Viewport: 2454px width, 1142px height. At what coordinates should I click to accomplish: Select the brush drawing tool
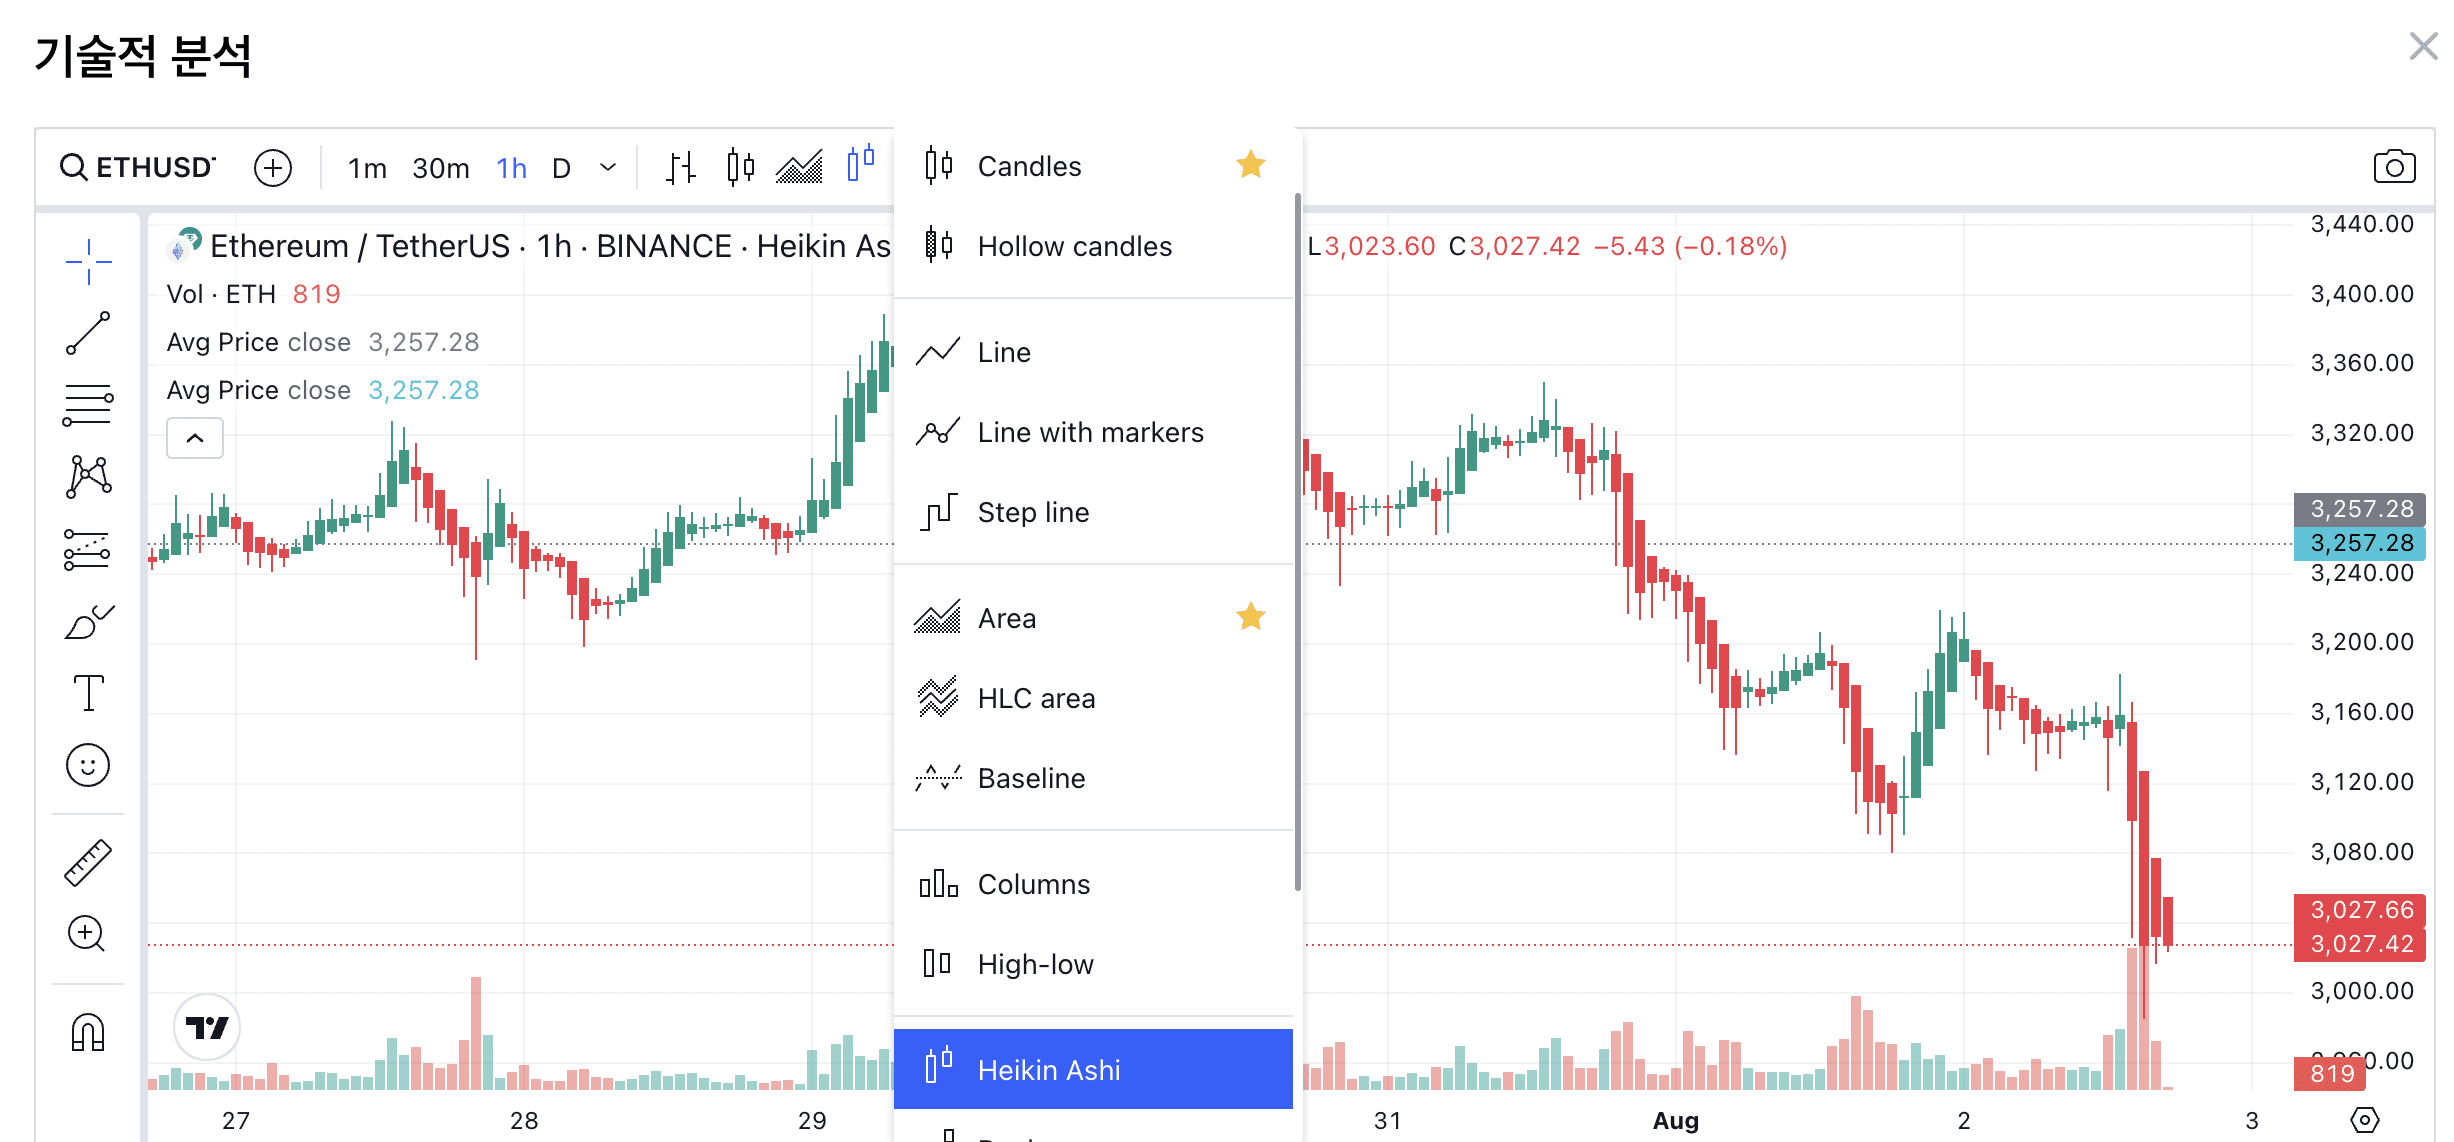point(88,622)
